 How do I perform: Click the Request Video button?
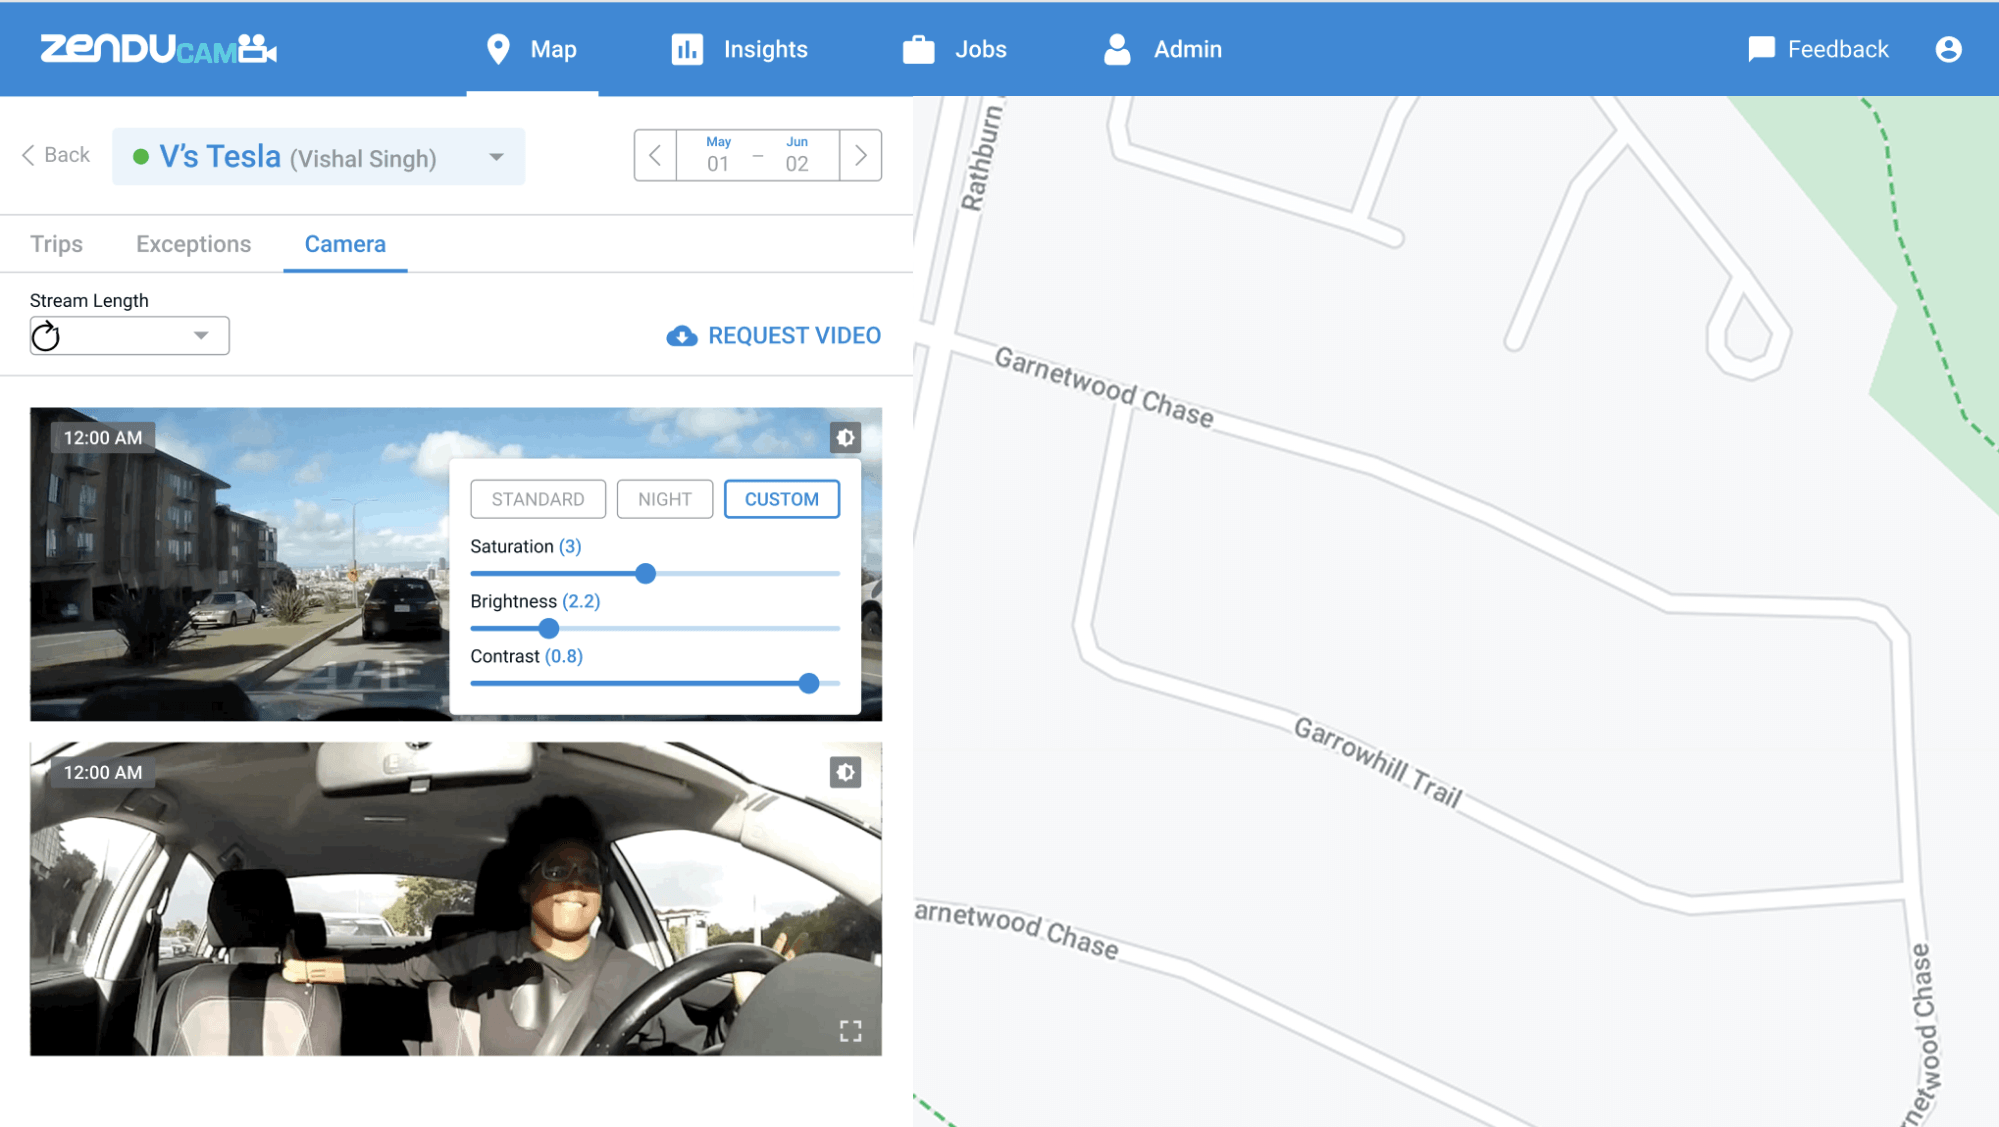click(x=774, y=336)
